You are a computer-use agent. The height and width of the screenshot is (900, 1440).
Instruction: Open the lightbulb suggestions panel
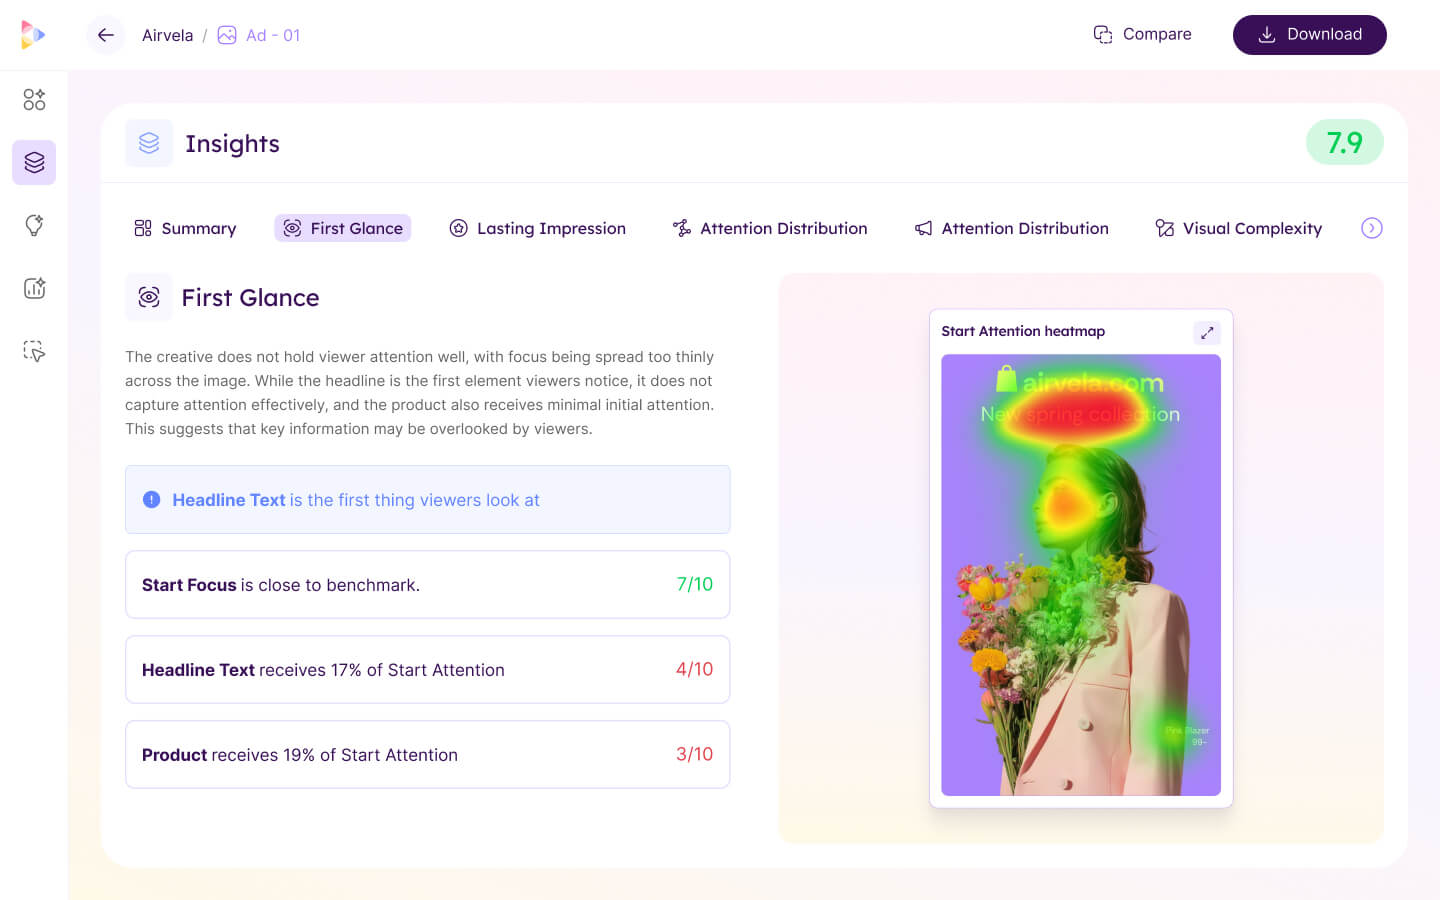pyautogui.click(x=33, y=225)
